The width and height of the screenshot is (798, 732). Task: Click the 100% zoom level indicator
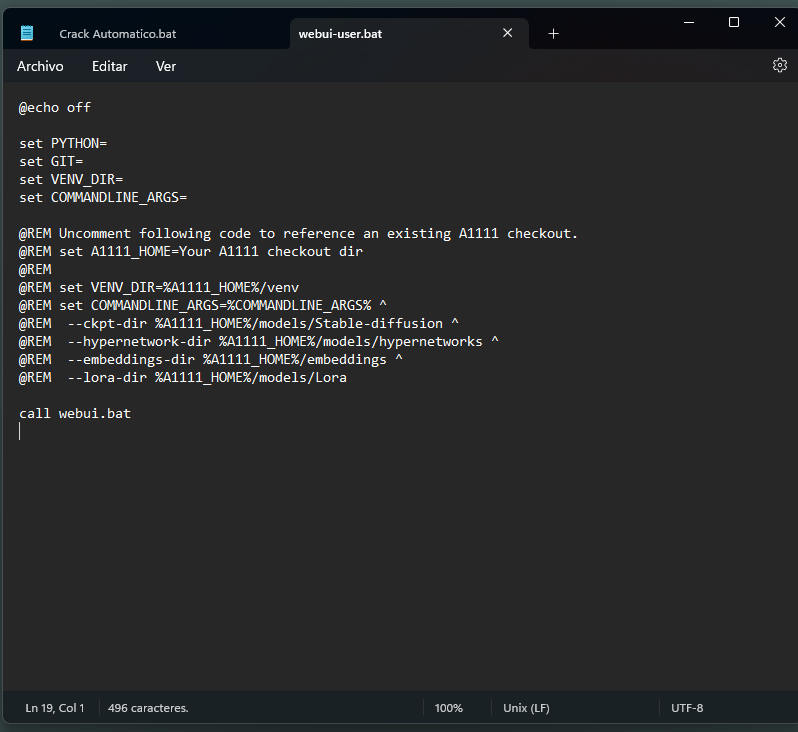(x=448, y=708)
